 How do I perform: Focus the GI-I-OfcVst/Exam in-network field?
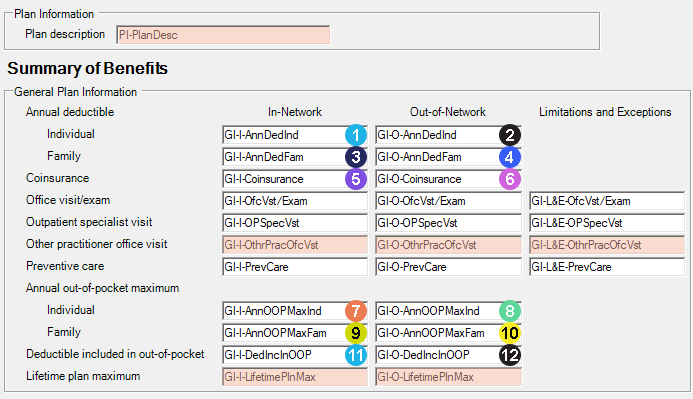295,201
